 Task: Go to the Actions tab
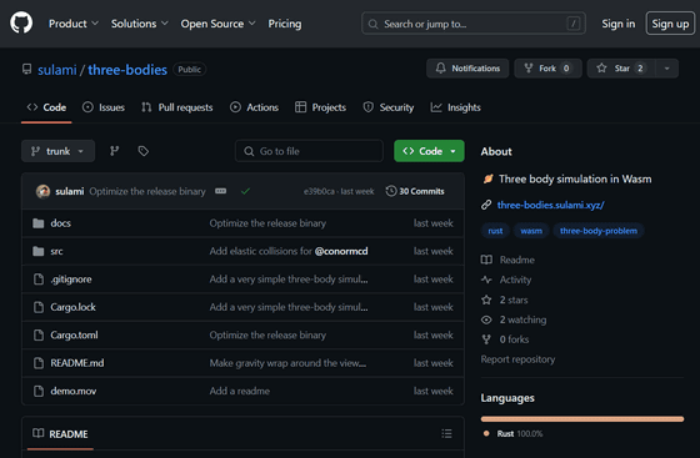click(254, 107)
